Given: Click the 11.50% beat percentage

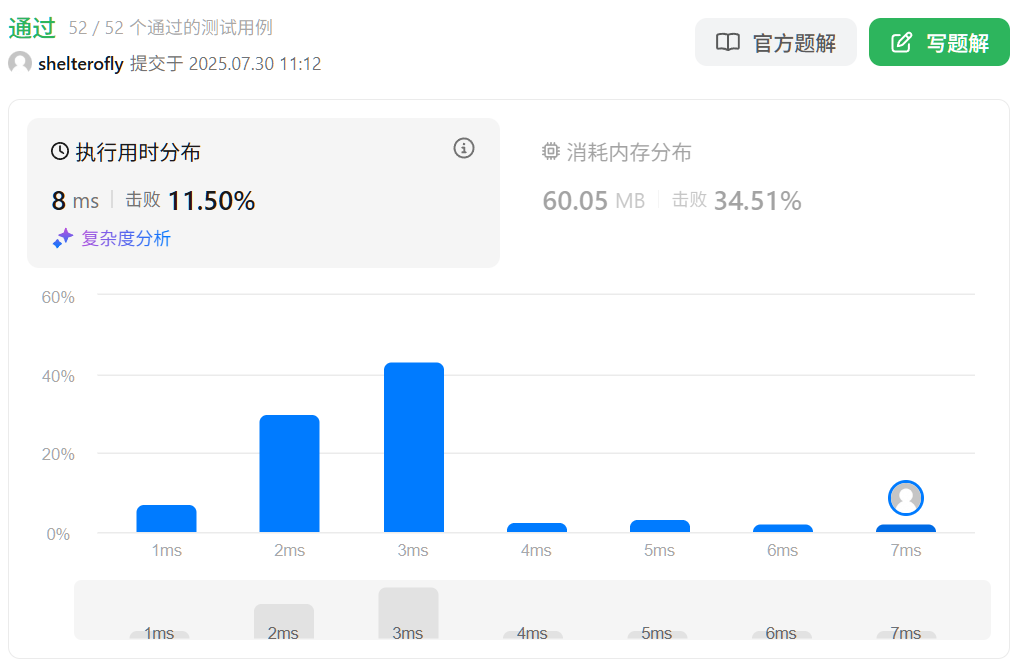Looking at the screenshot, I should coord(212,201).
